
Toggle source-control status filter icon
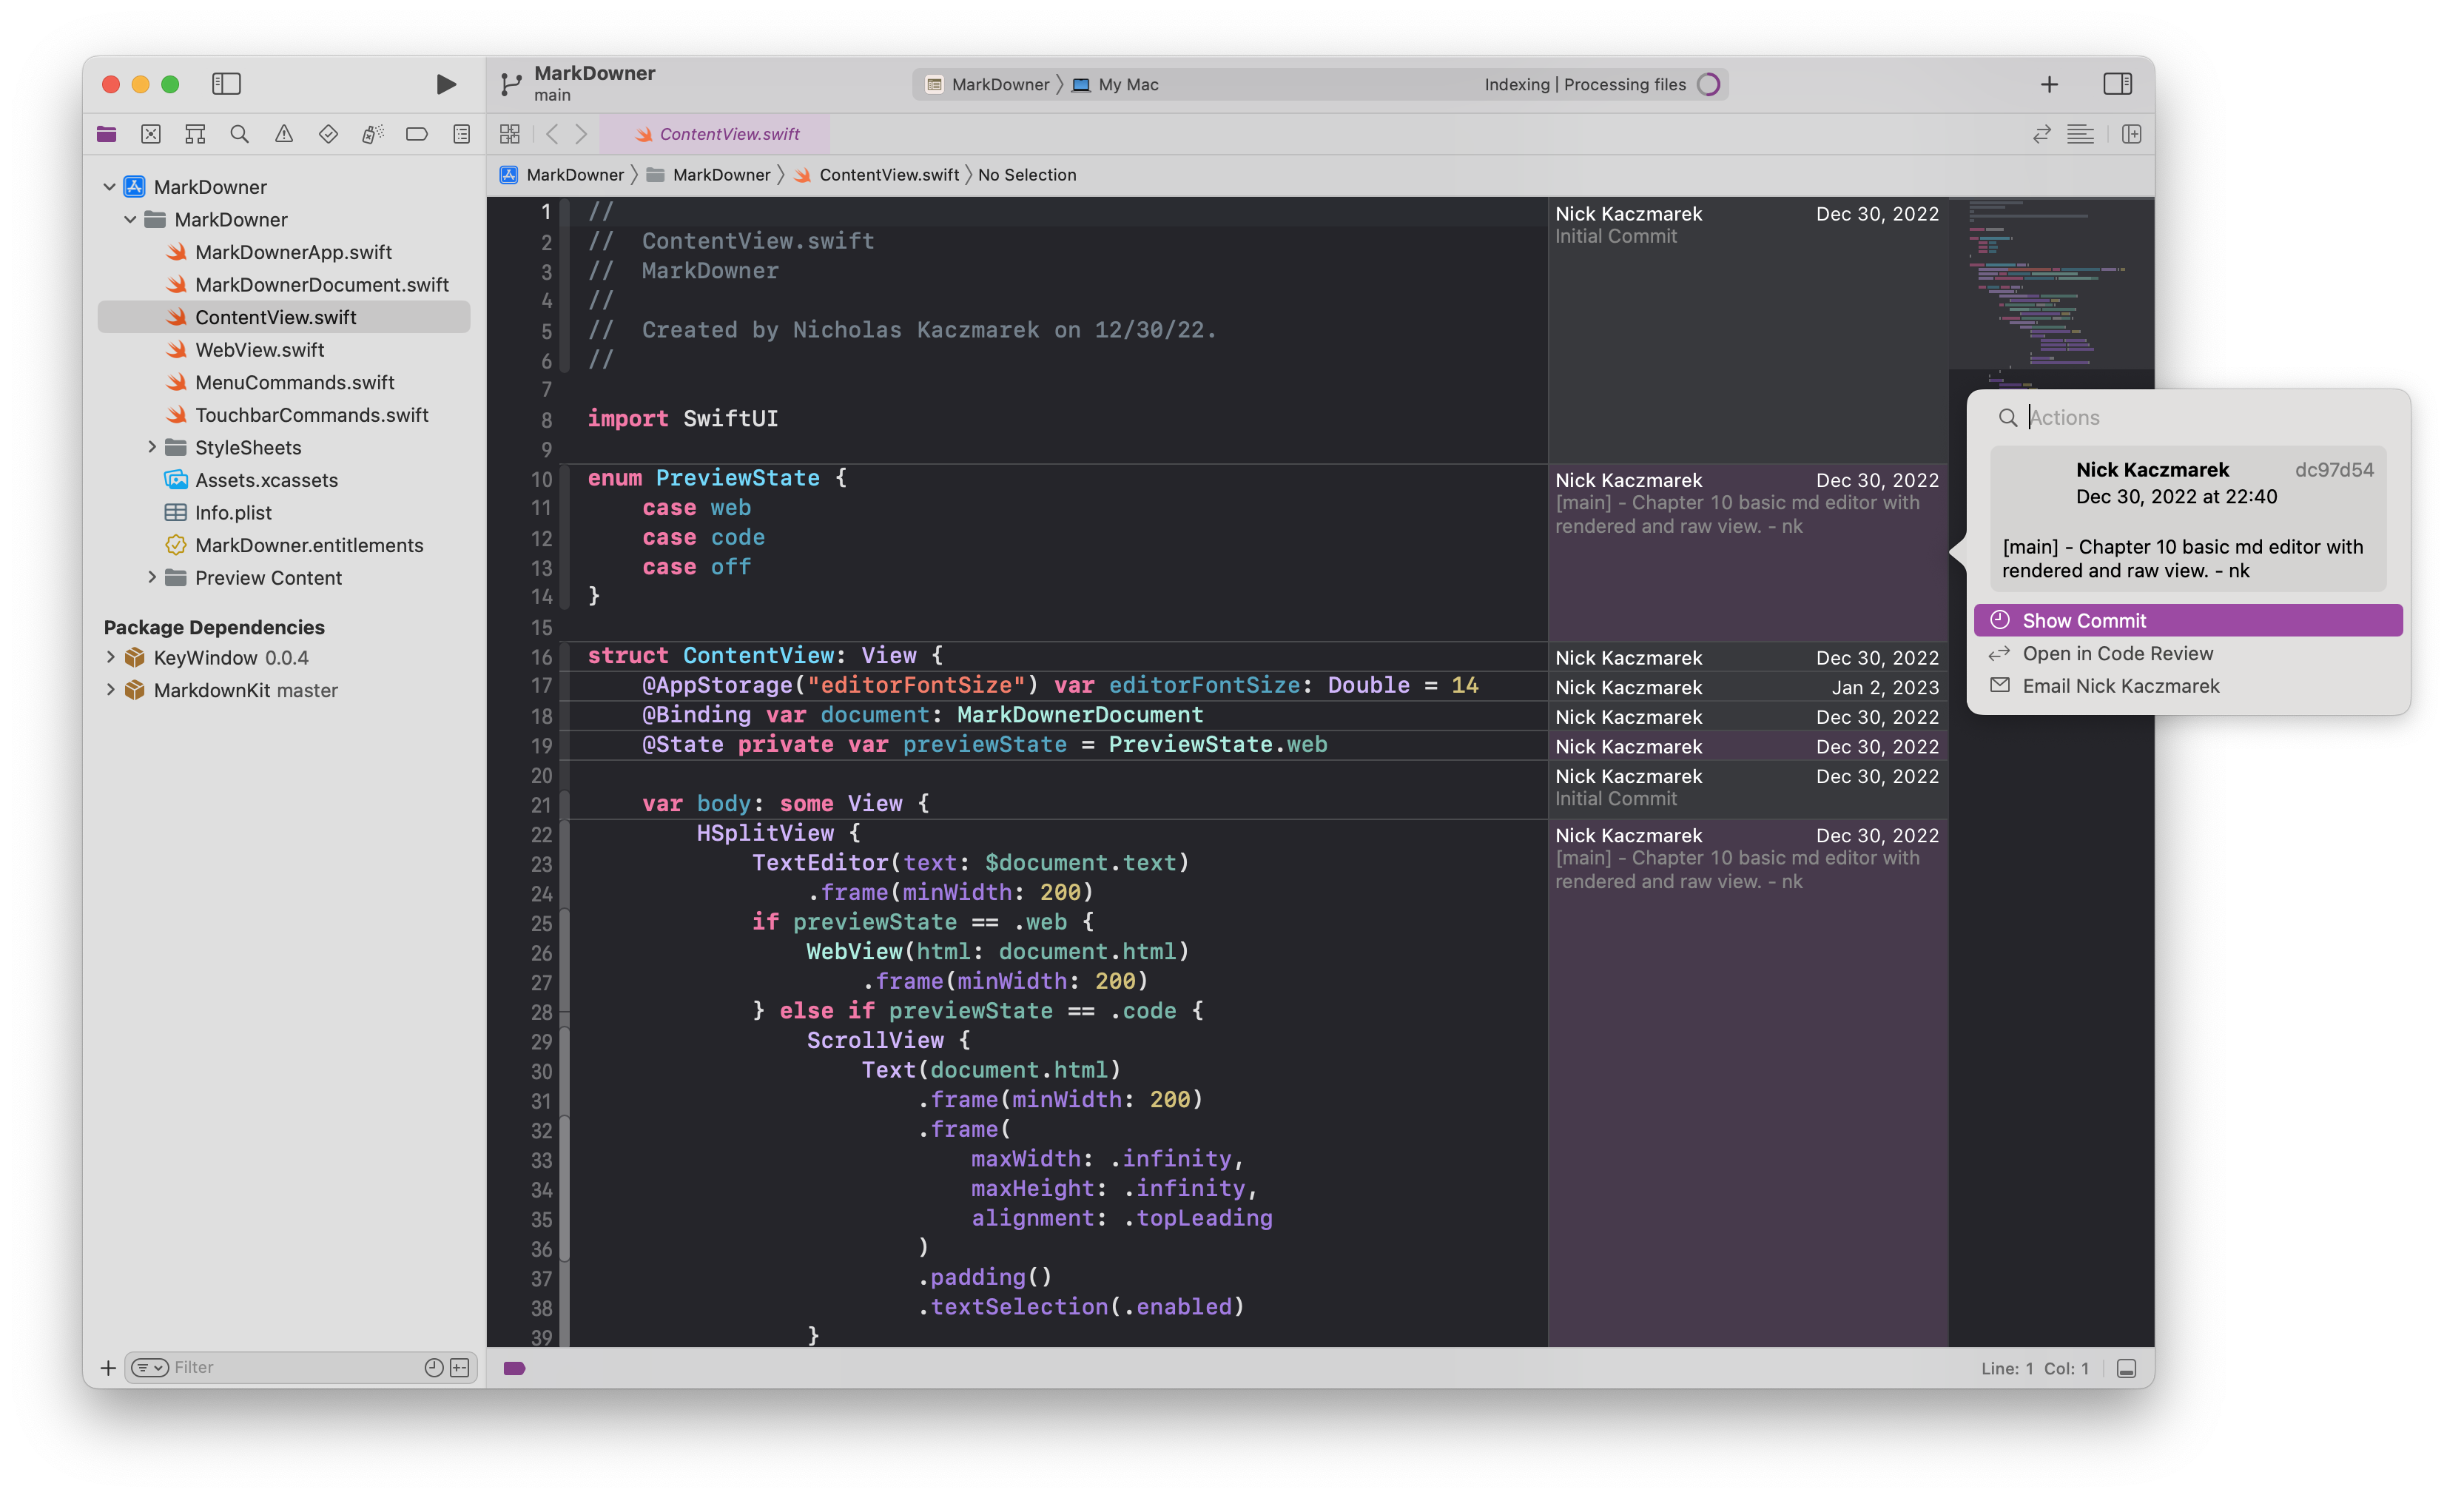(x=460, y=1367)
